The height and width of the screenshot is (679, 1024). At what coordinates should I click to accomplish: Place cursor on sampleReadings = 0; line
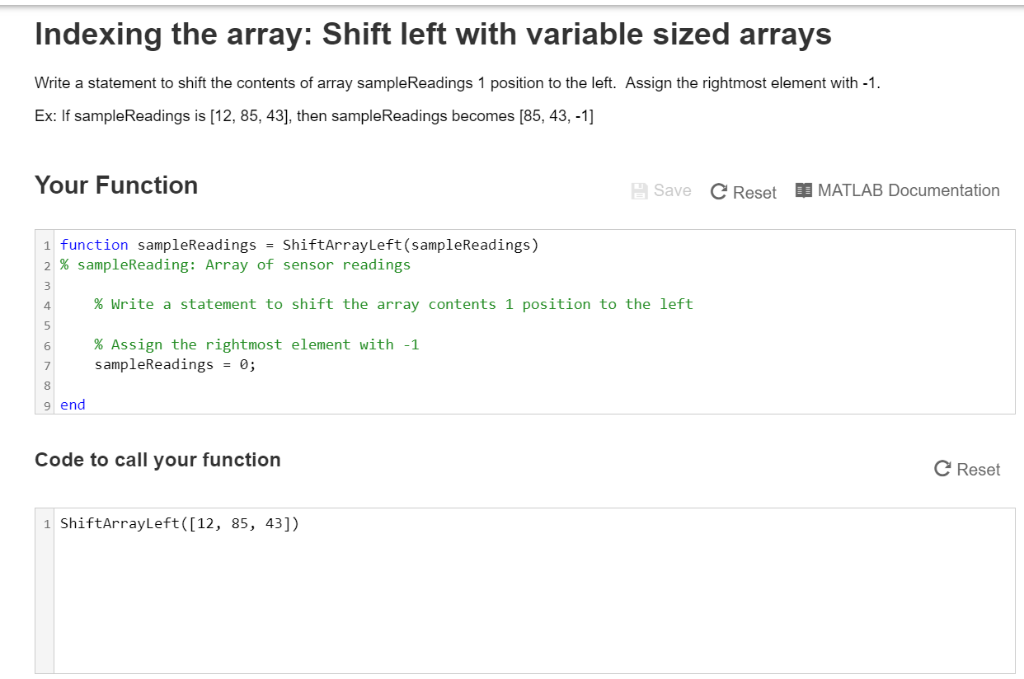tap(175, 364)
